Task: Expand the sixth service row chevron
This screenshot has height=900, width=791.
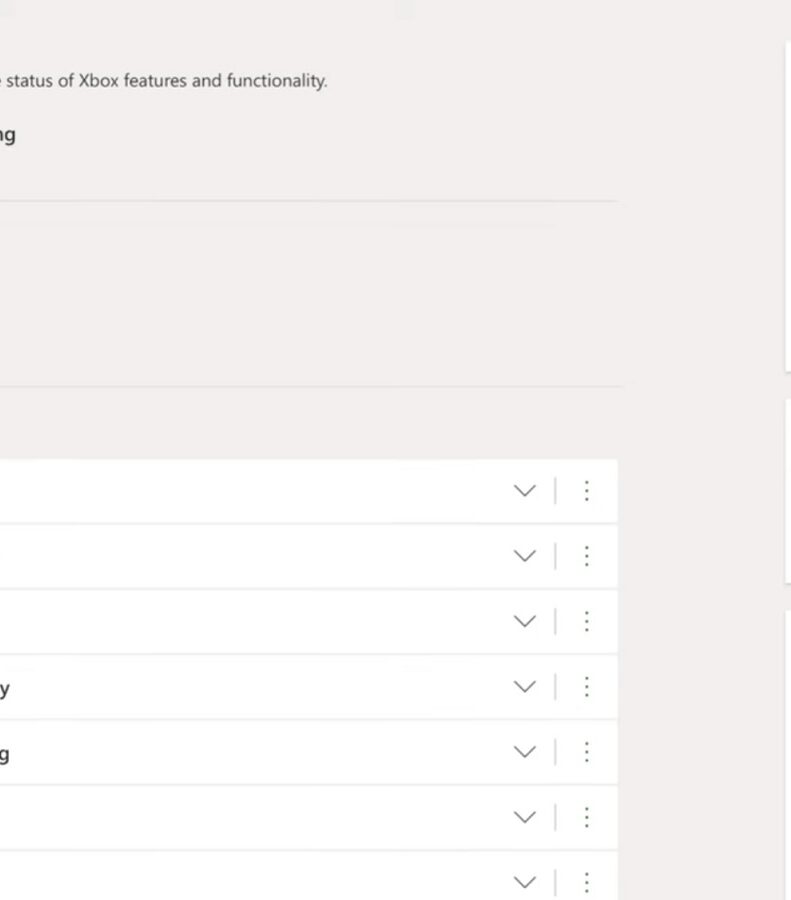Action: point(525,817)
